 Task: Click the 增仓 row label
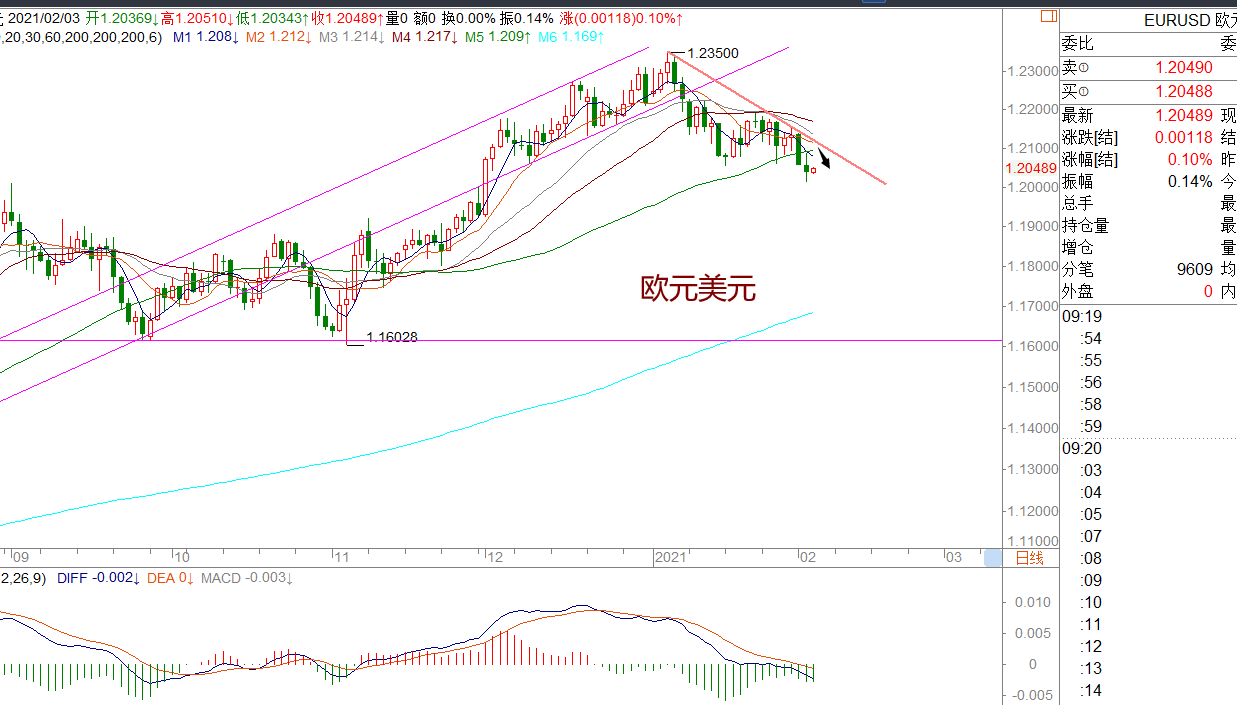pos(1077,248)
